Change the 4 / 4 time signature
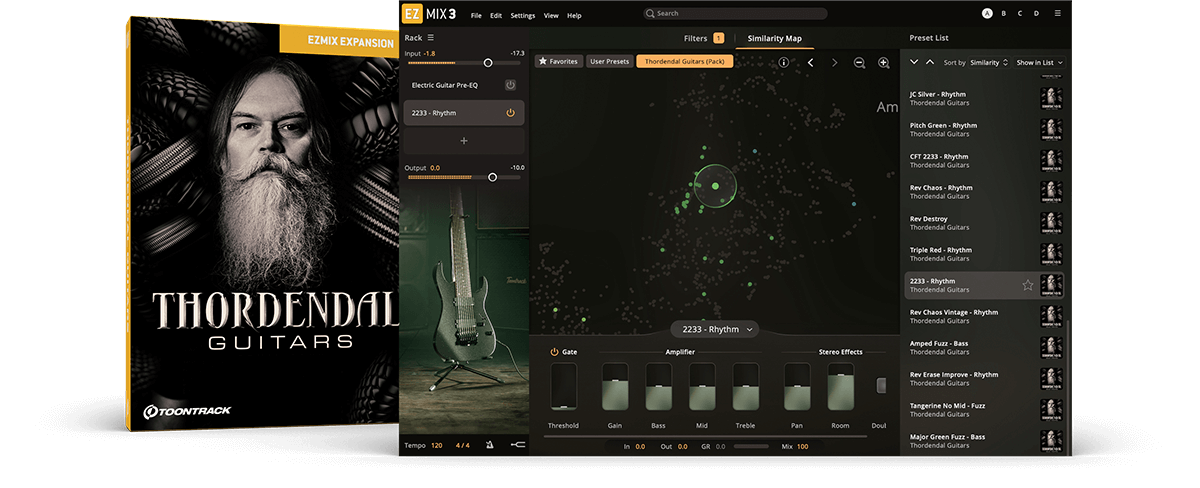The width and height of the screenshot is (1200, 488). [x=463, y=445]
